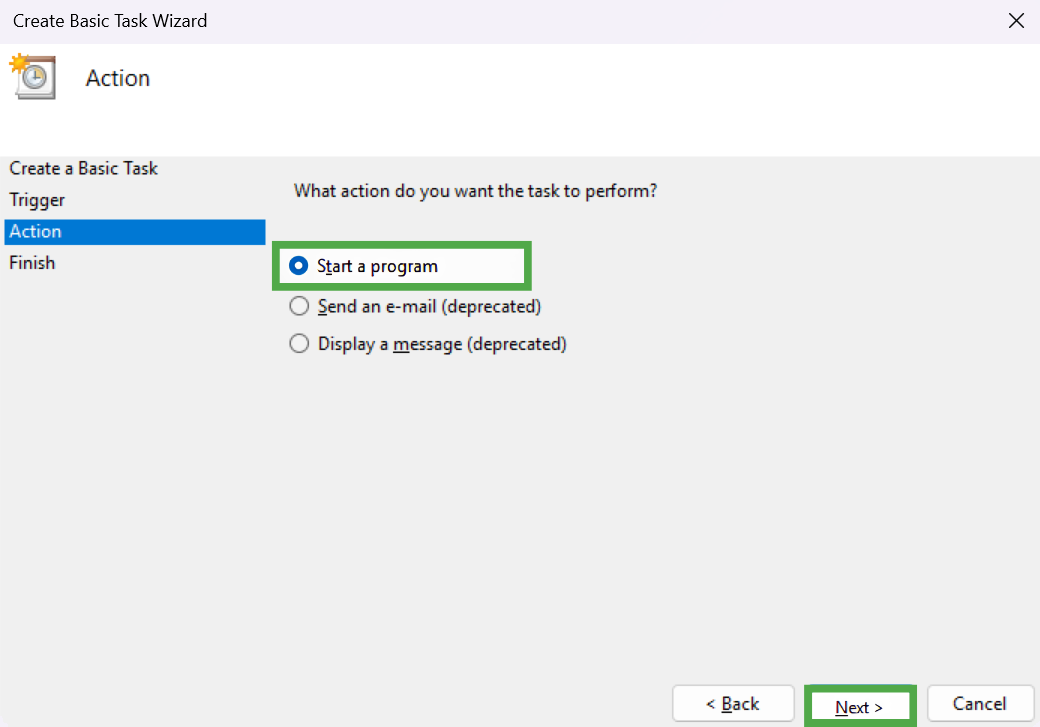Close the Create Basic Task Wizard window
This screenshot has width=1040, height=727.
pos(1015,21)
